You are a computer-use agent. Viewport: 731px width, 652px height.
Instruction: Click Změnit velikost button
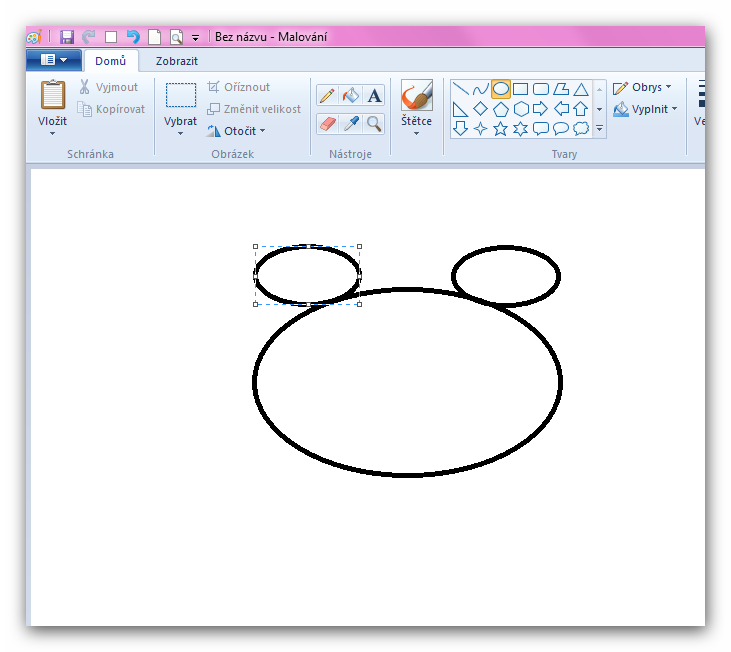coord(254,109)
